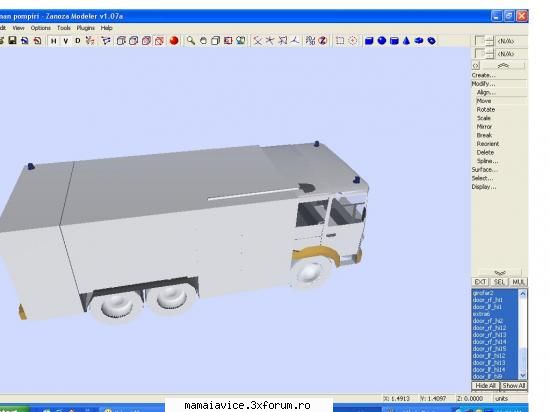Screen dimensions: 550x412
Task: Create a cylinder primitive
Action: (394, 41)
